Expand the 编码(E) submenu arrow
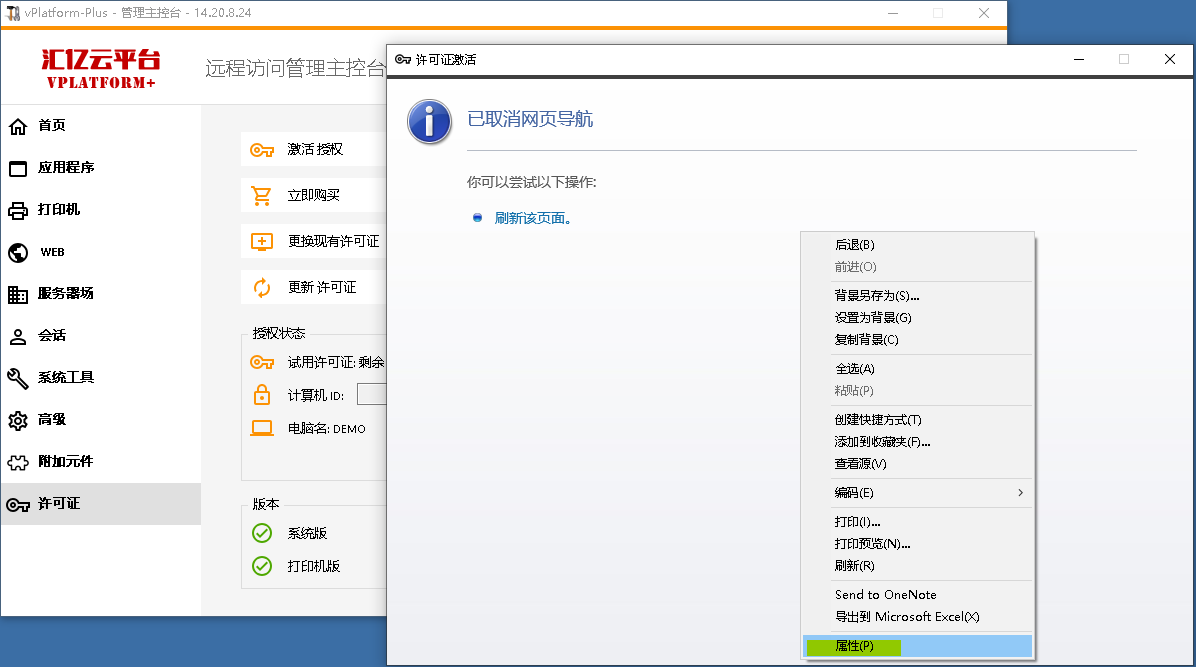The image size is (1196, 667). [x=1020, y=492]
